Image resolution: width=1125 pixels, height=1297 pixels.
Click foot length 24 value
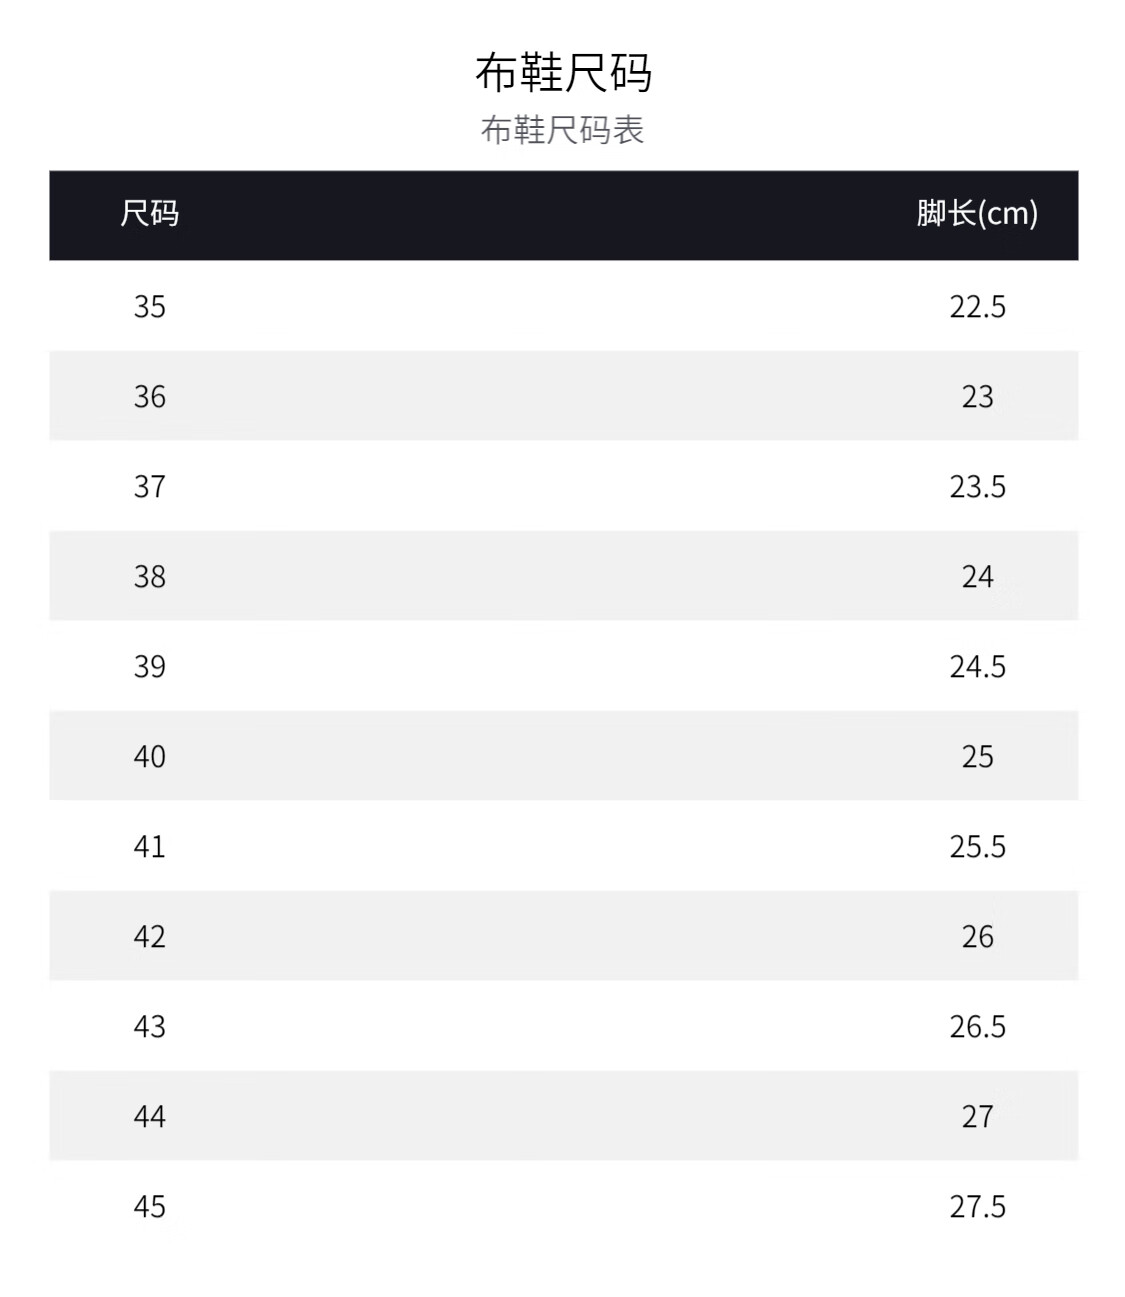[x=978, y=576]
